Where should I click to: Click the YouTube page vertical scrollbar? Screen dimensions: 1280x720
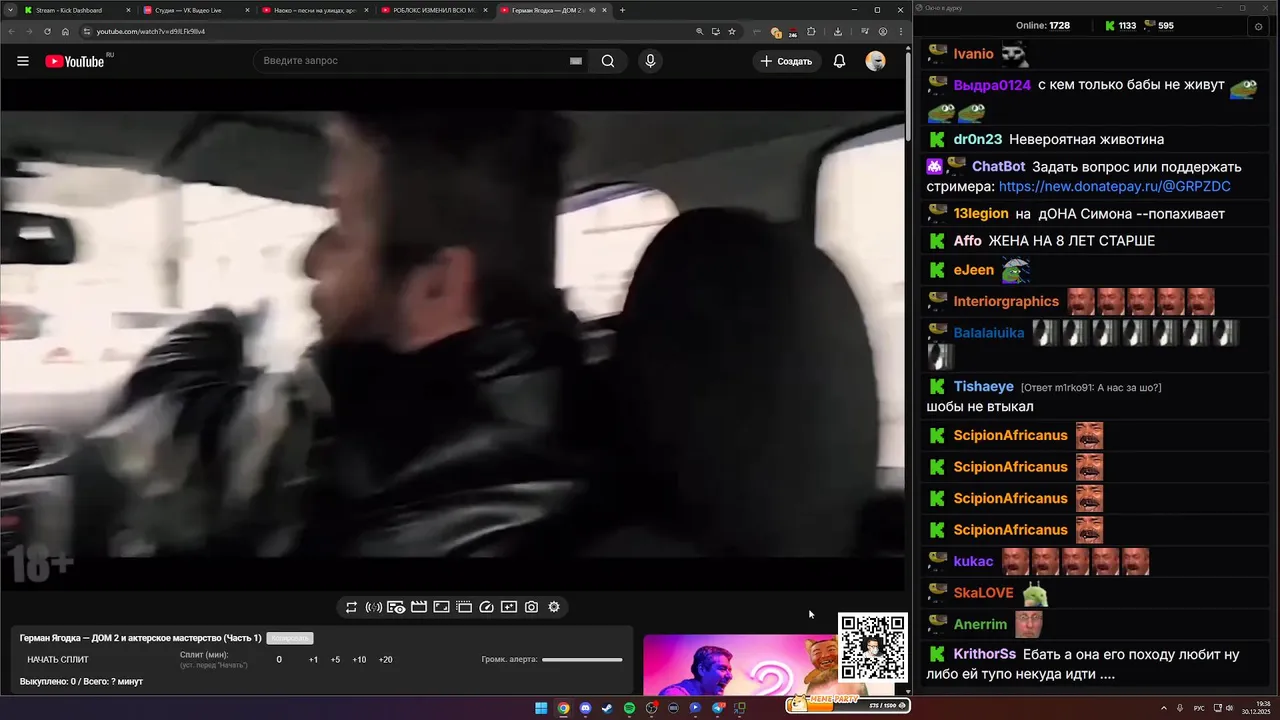[908, 95]
